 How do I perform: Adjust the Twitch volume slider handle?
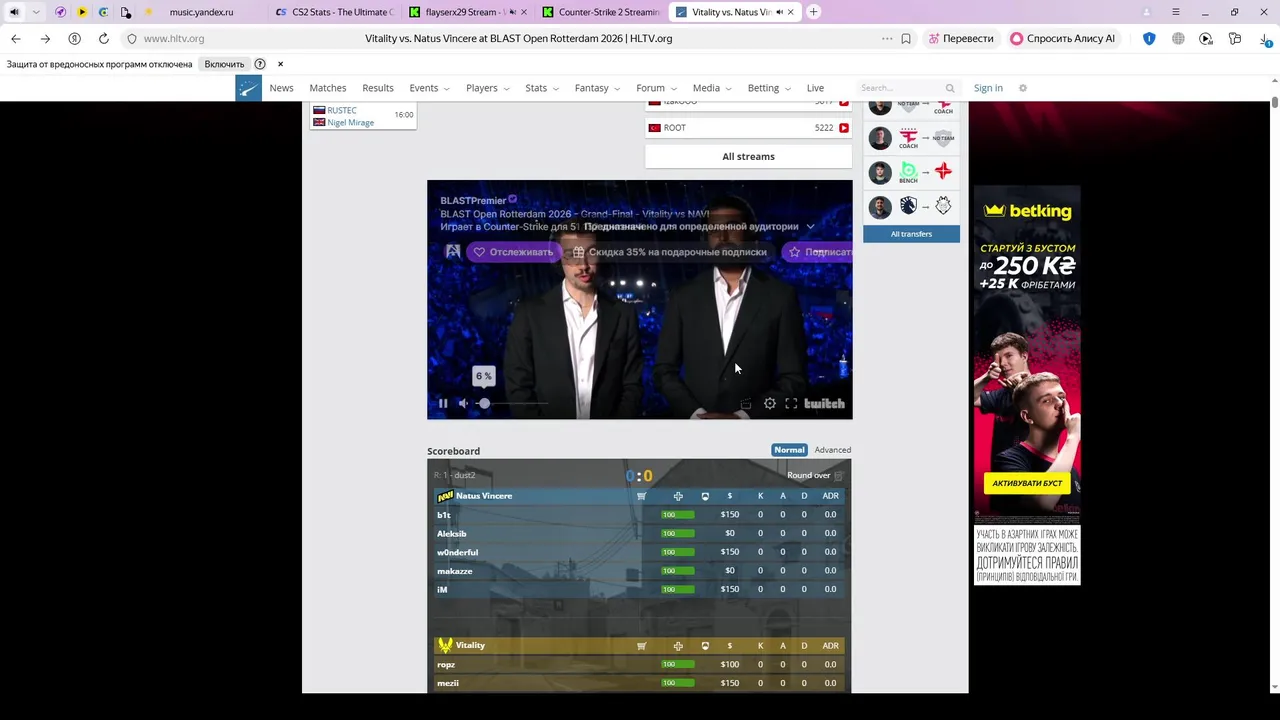[484, 403]
